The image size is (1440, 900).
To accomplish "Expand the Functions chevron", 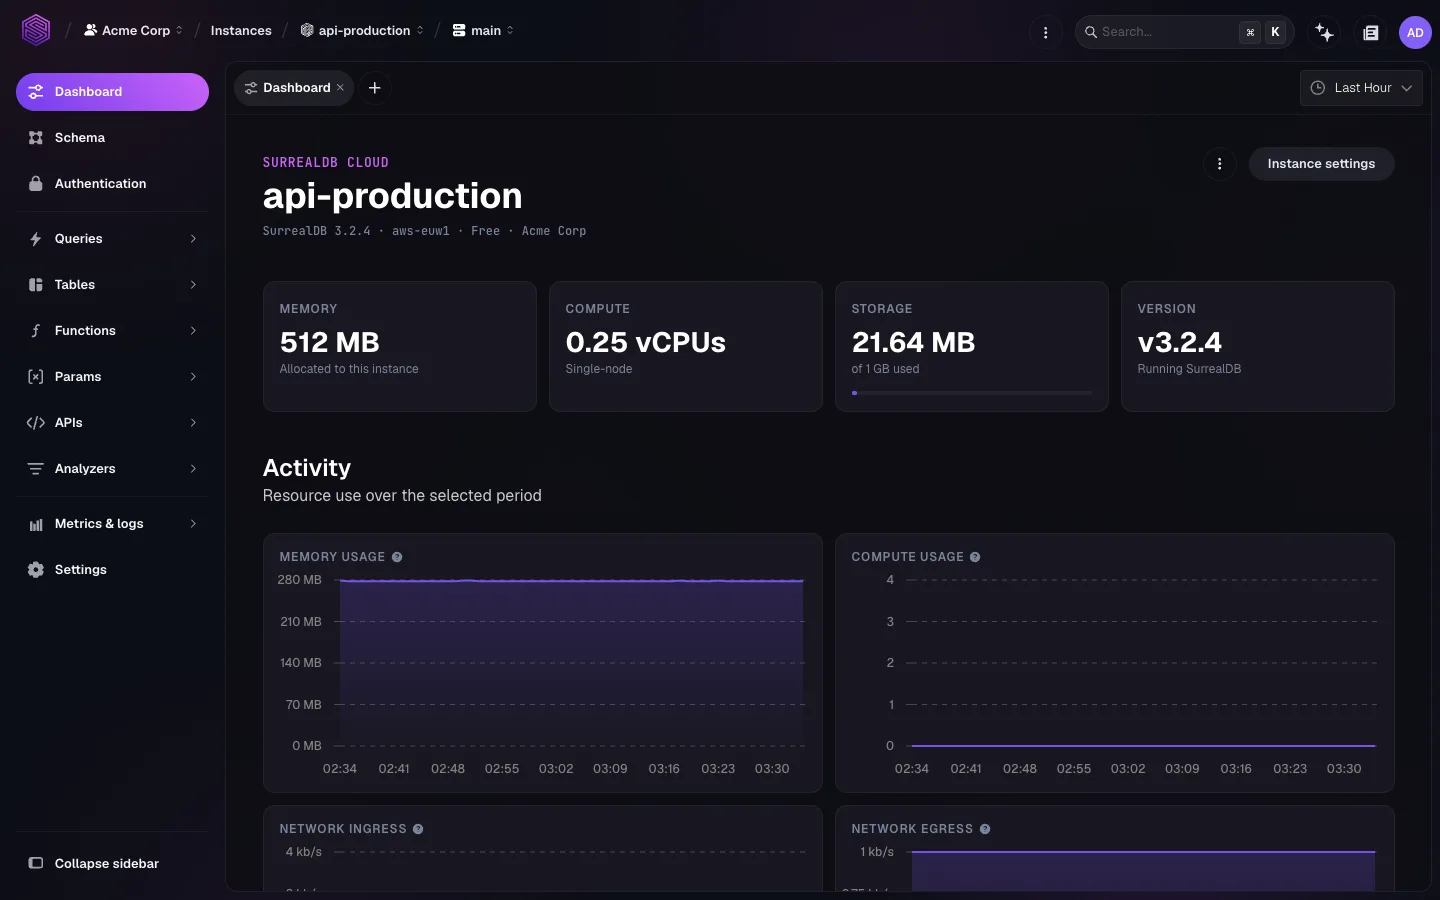I will pos(193,331).
